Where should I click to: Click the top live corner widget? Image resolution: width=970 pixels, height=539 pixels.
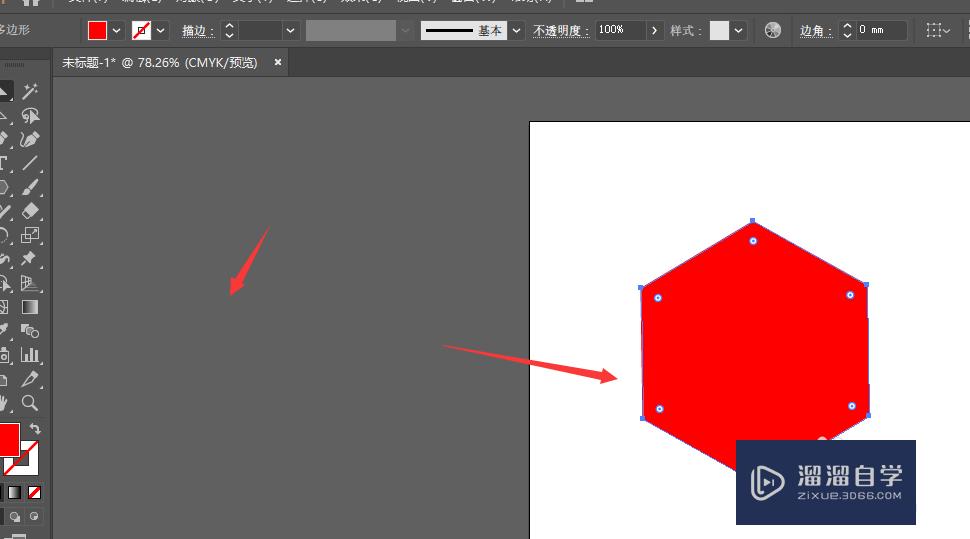[x=753, y=241]
